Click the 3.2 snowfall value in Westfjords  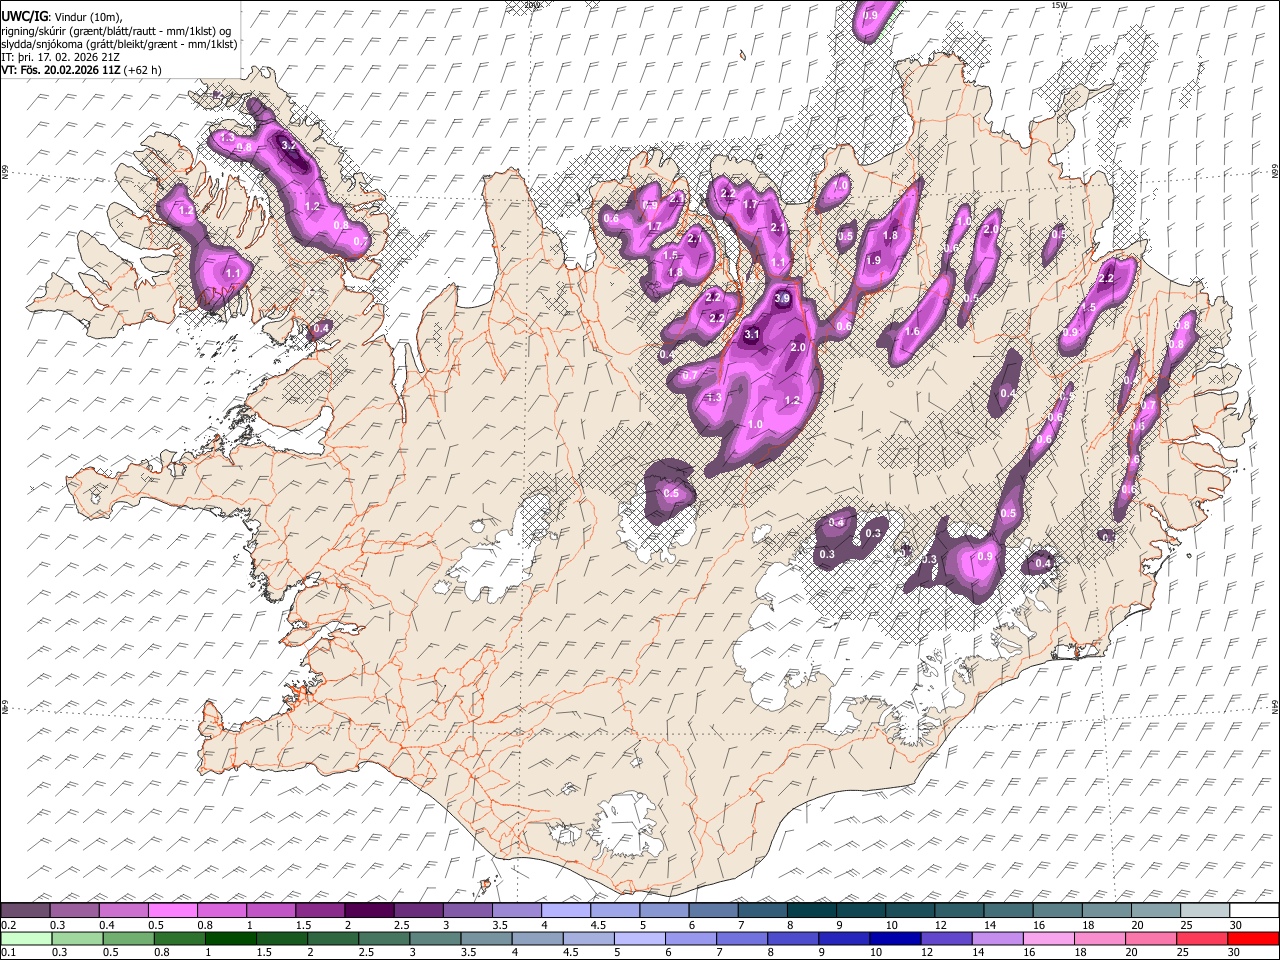click(290, 145)
